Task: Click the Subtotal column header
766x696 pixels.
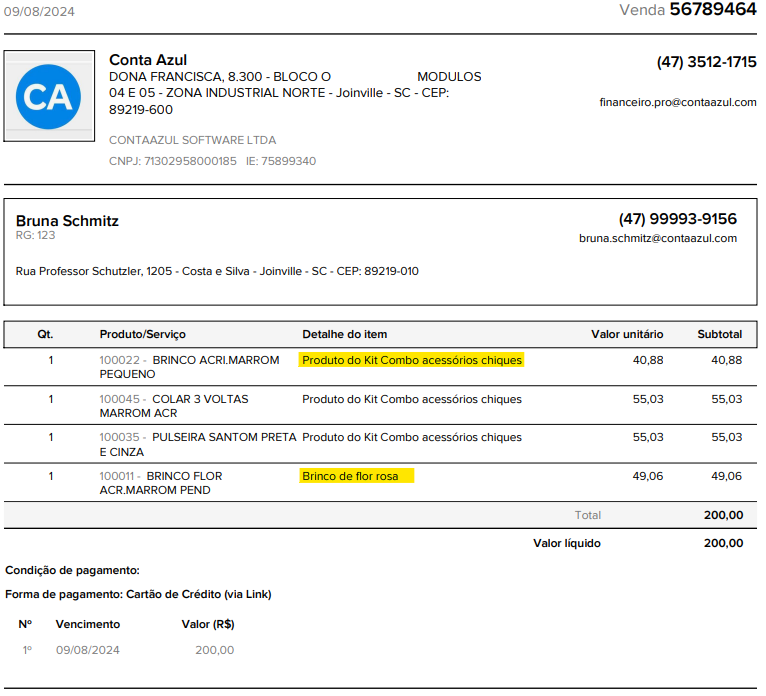Action: click(x=720, y=335)
